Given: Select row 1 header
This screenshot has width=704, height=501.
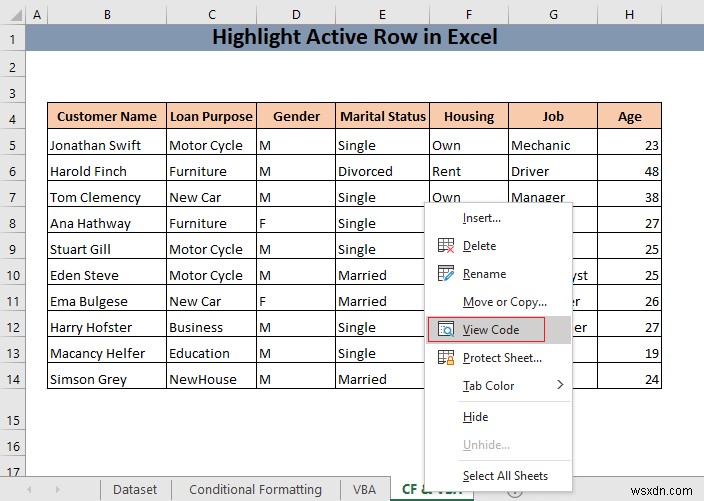Looking at the screenshot, I should [13, 39].
